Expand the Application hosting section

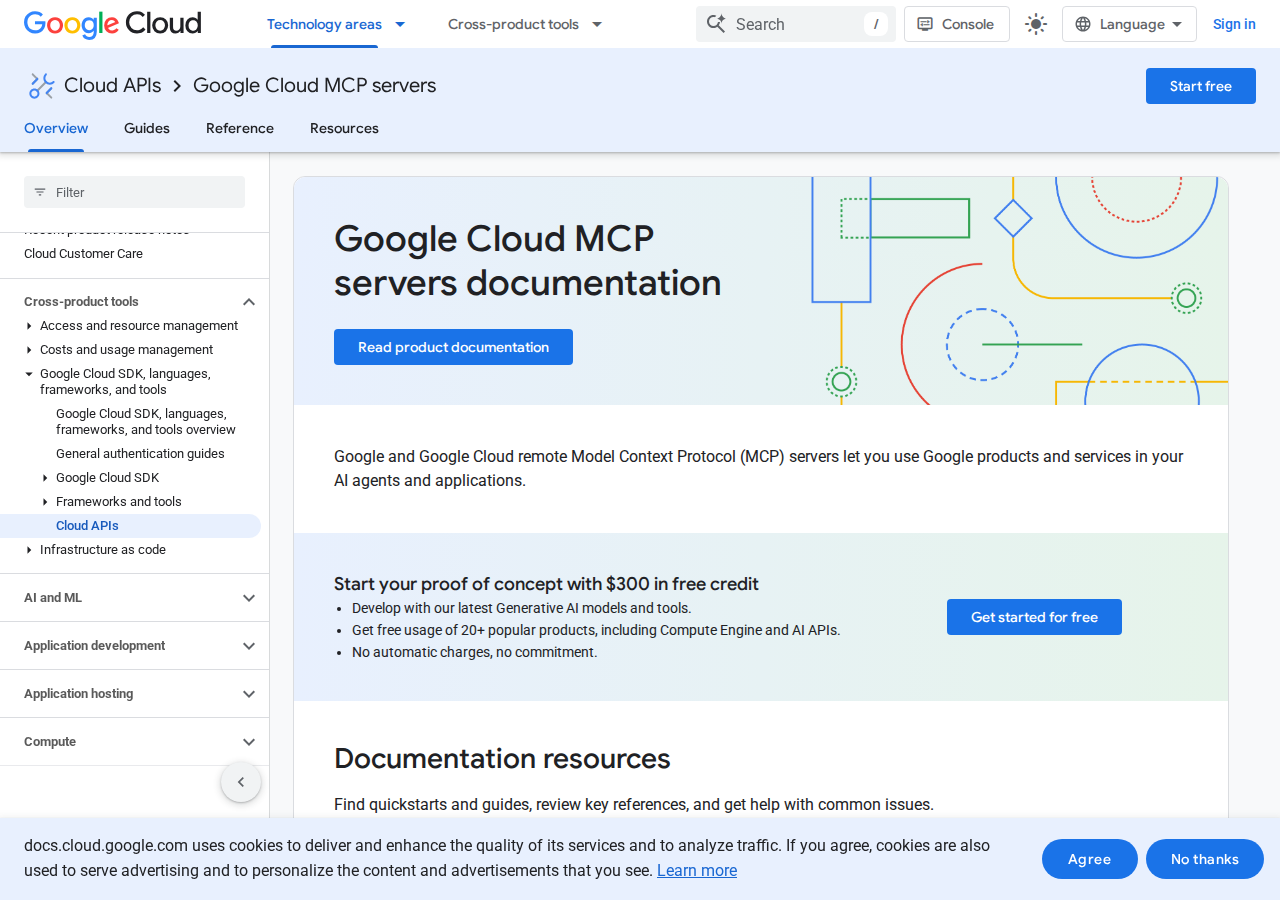point(249,694)
